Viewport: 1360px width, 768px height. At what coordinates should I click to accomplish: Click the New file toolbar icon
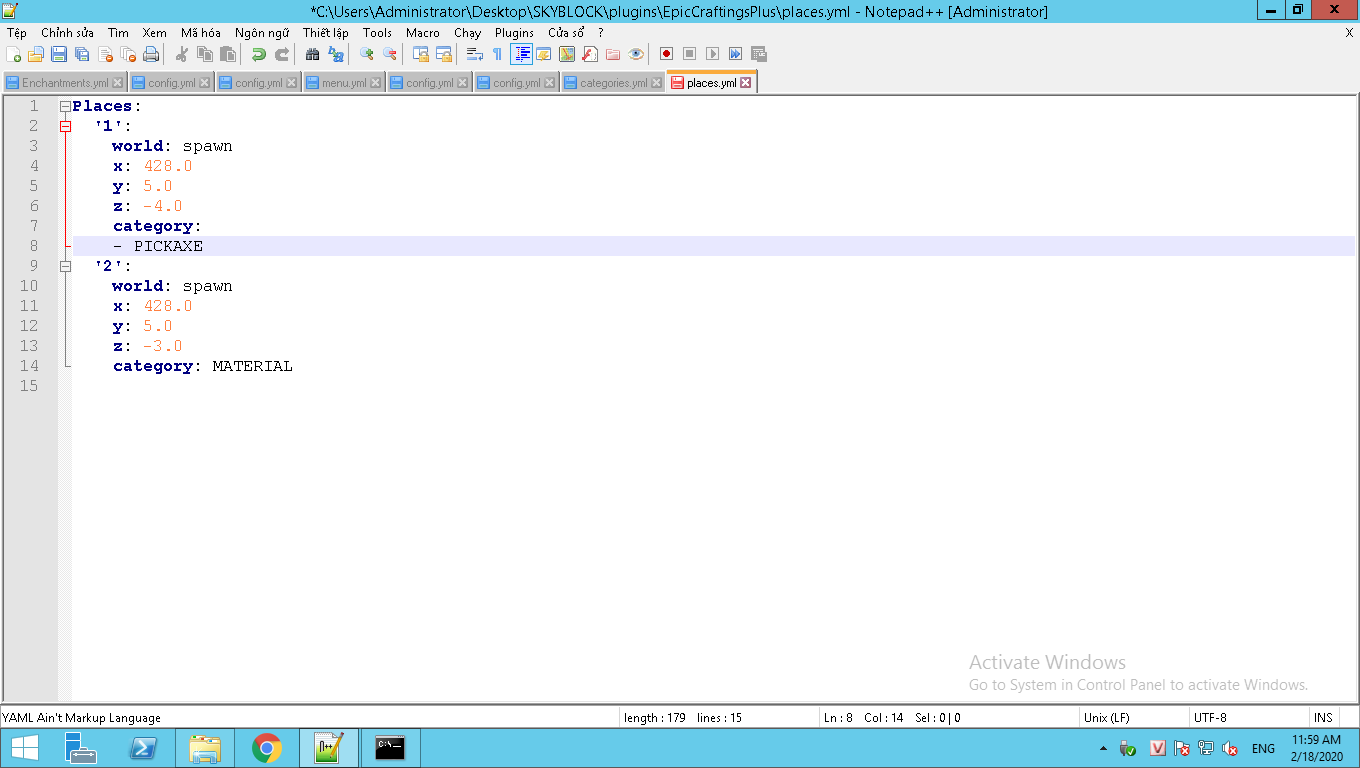pyautogui.click(x=13, y=54)
